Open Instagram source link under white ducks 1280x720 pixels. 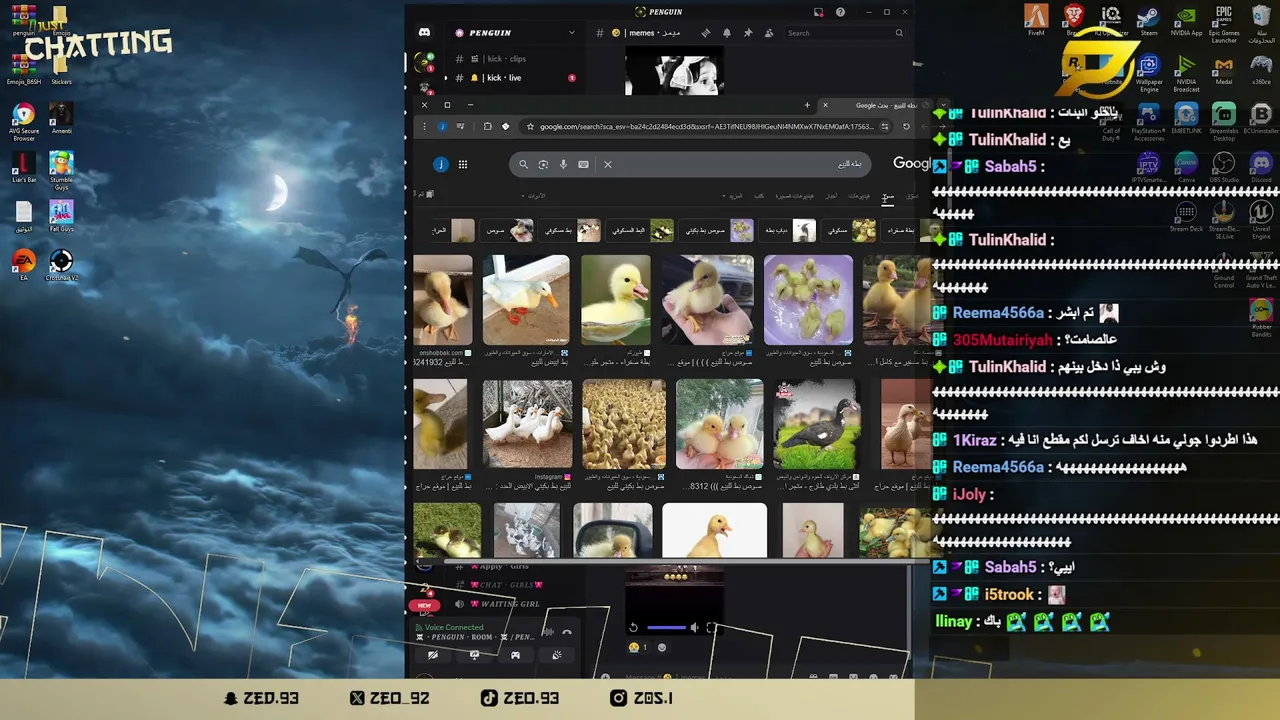click(552, 477)
